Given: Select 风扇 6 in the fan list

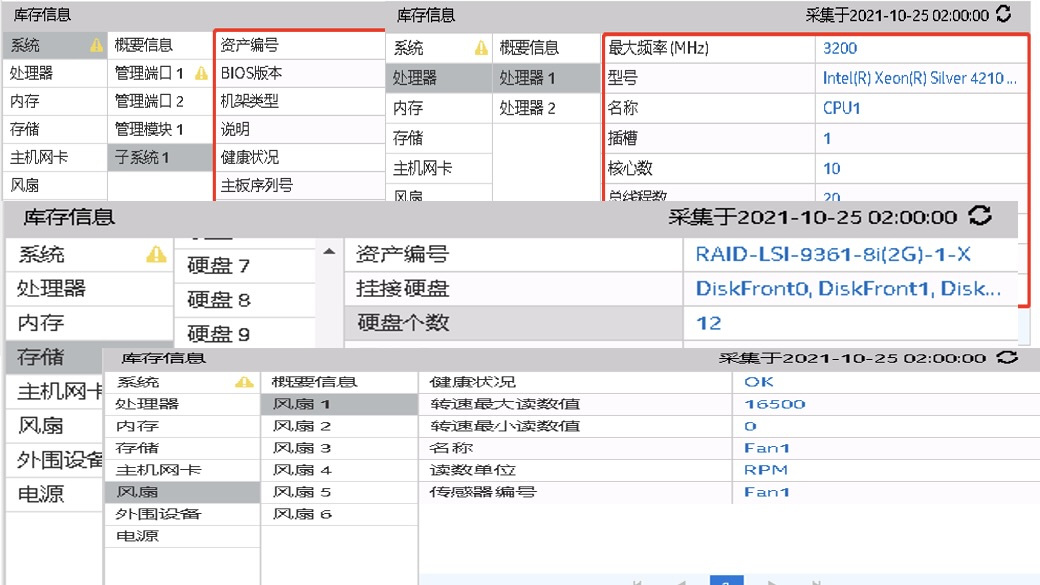Looking at the screenshot, I should click(x=302, y=514).
